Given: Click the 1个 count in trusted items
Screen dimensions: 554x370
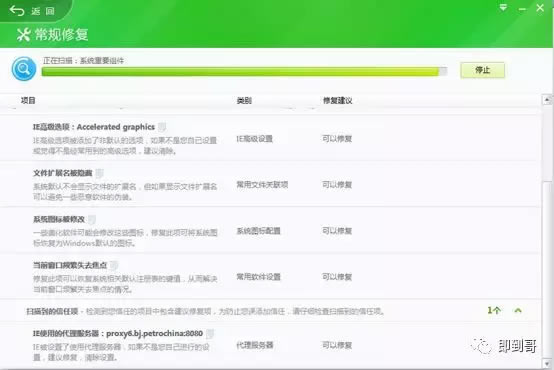Looking at the screenshot, I should point(494,310).
